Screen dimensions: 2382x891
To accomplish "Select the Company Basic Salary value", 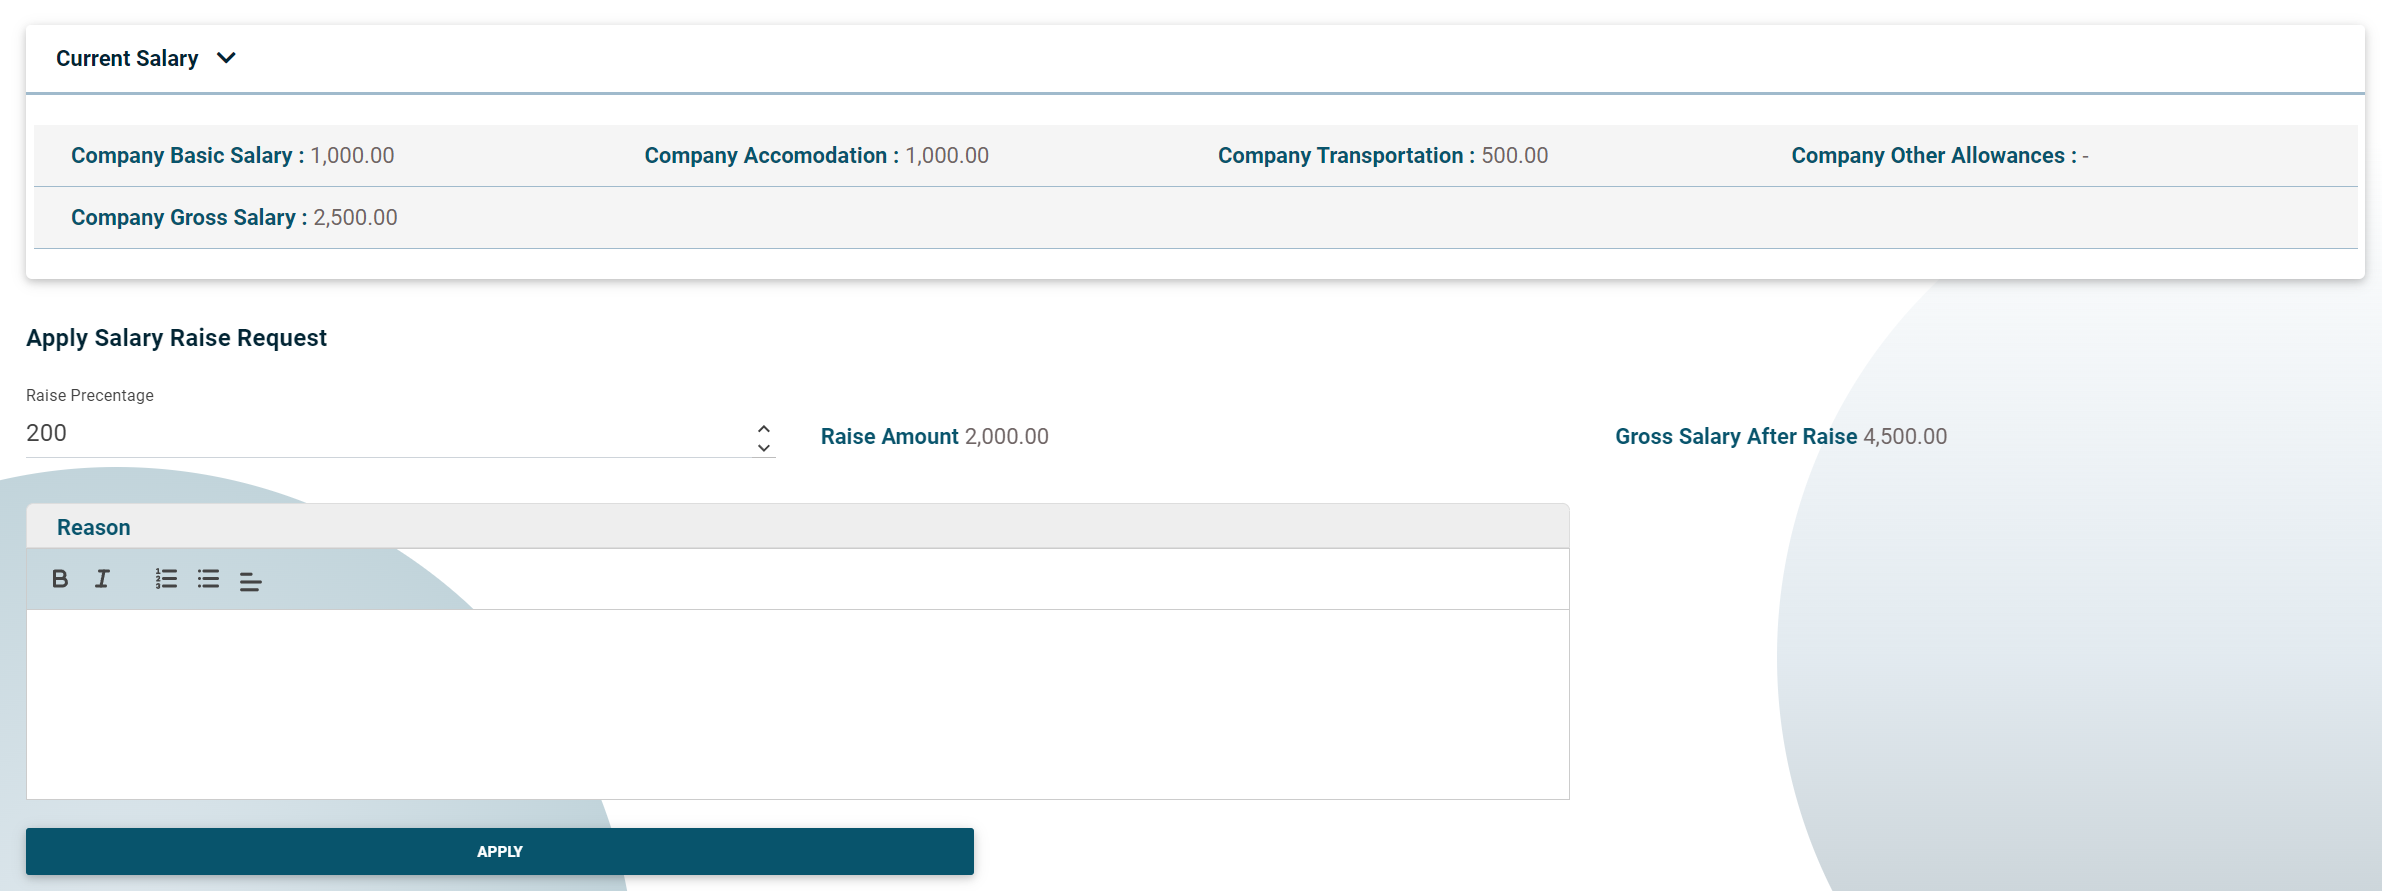I will (x=352, y=155).
